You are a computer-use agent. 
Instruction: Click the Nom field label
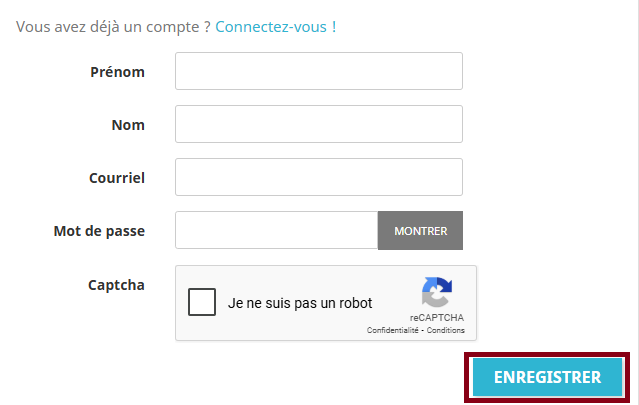[128, 125]
